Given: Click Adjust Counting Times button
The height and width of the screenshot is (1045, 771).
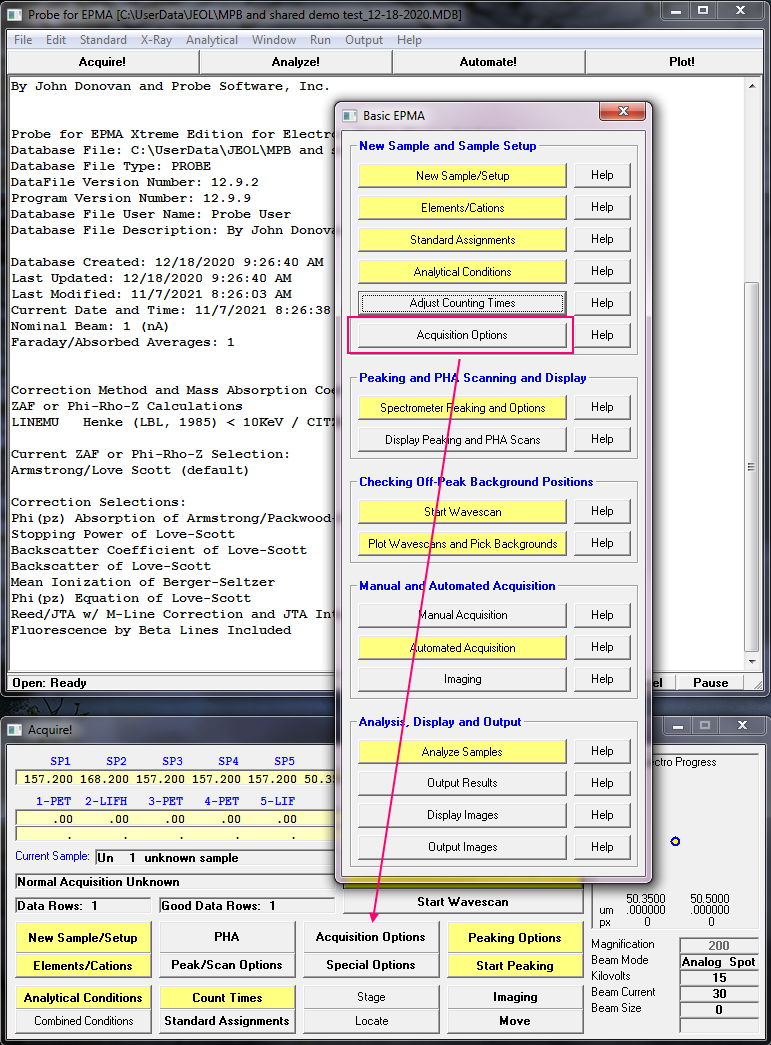Looking at the screenshot, I should click(x=462, y=303).
